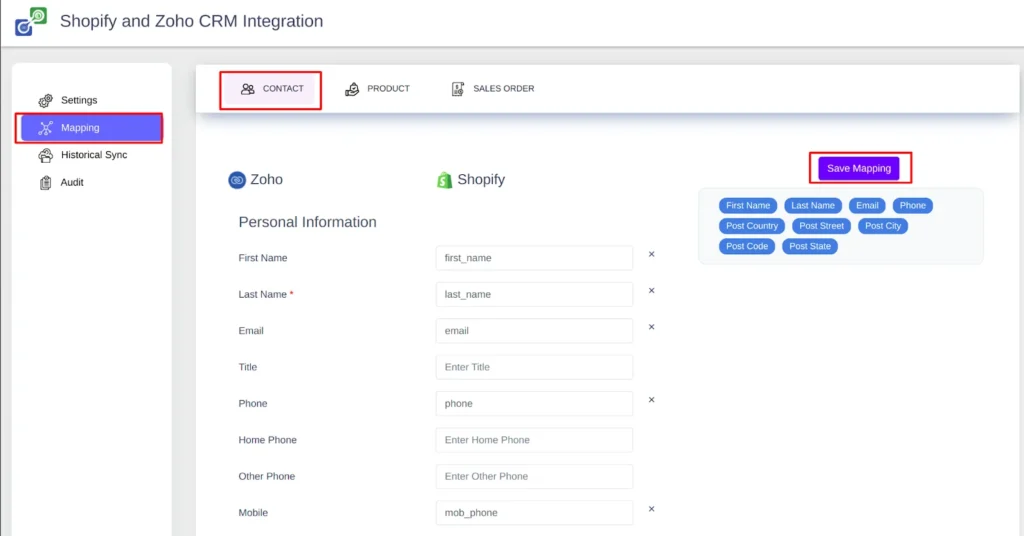Switch to the CONTACT tab
1024x536 pixels.
point(270,89)
